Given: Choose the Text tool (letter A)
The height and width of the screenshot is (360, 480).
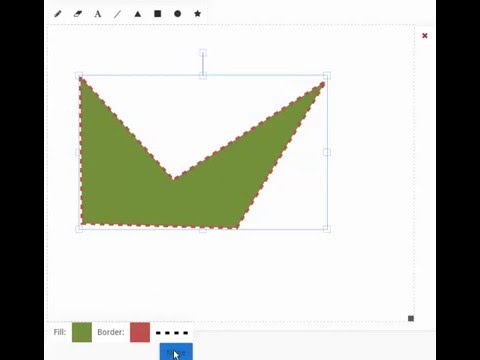Looking at the screenshot, I should [x=98, y=14].
